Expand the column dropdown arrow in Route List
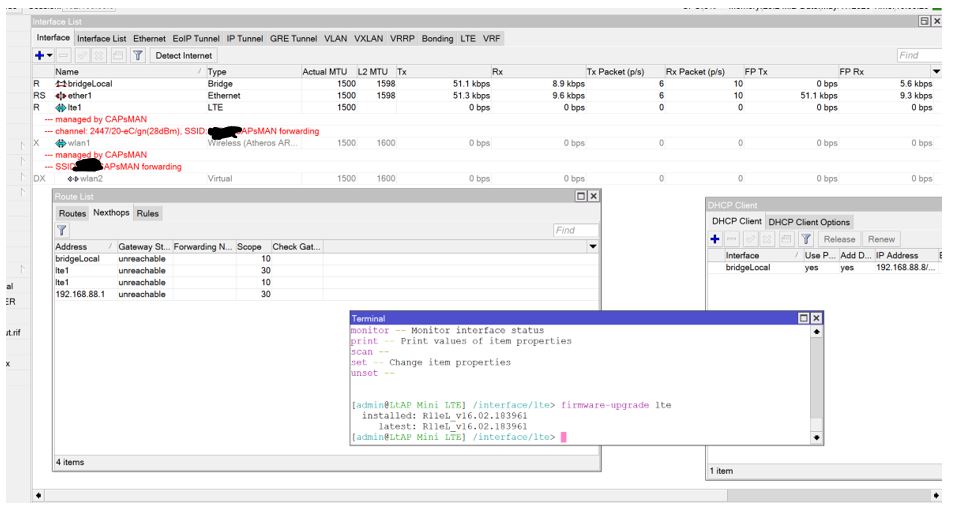Screen dimensions: 963x508 (592, 246)
